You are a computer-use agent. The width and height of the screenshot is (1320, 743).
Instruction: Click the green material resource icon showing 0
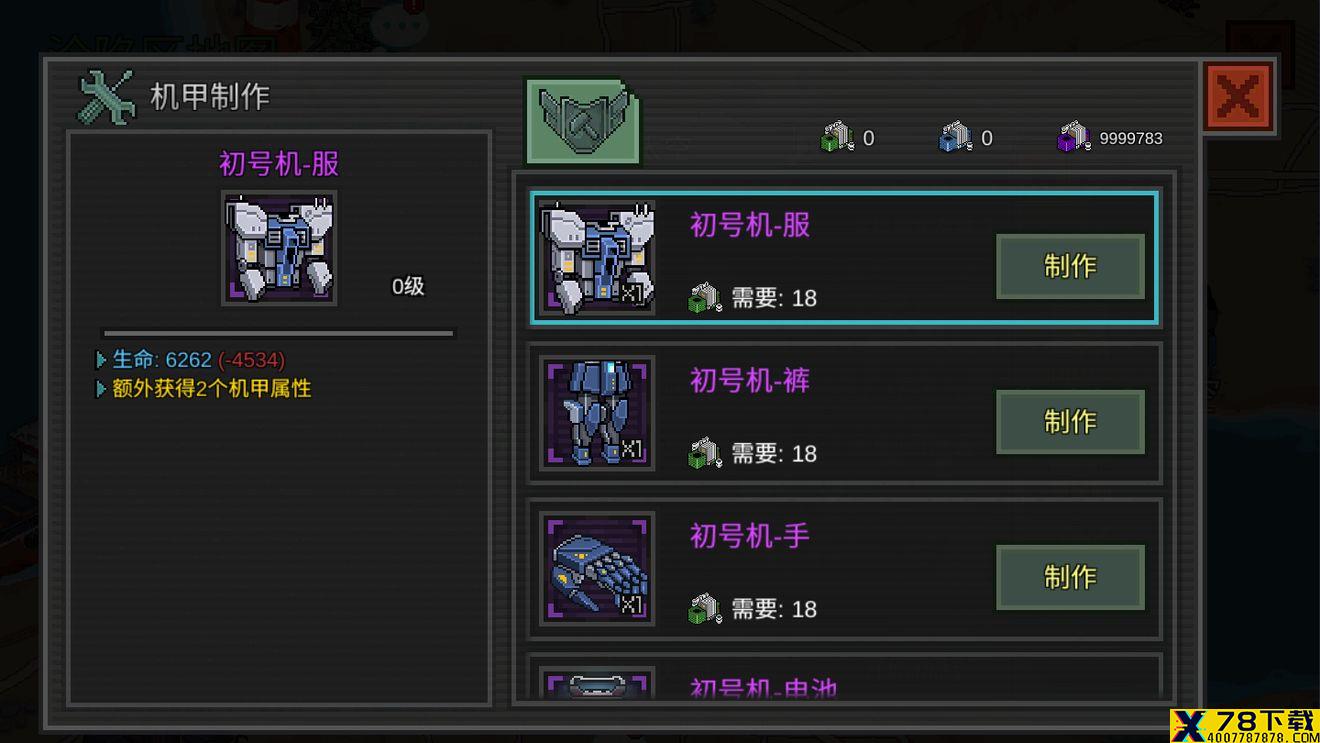coord(836,137)
